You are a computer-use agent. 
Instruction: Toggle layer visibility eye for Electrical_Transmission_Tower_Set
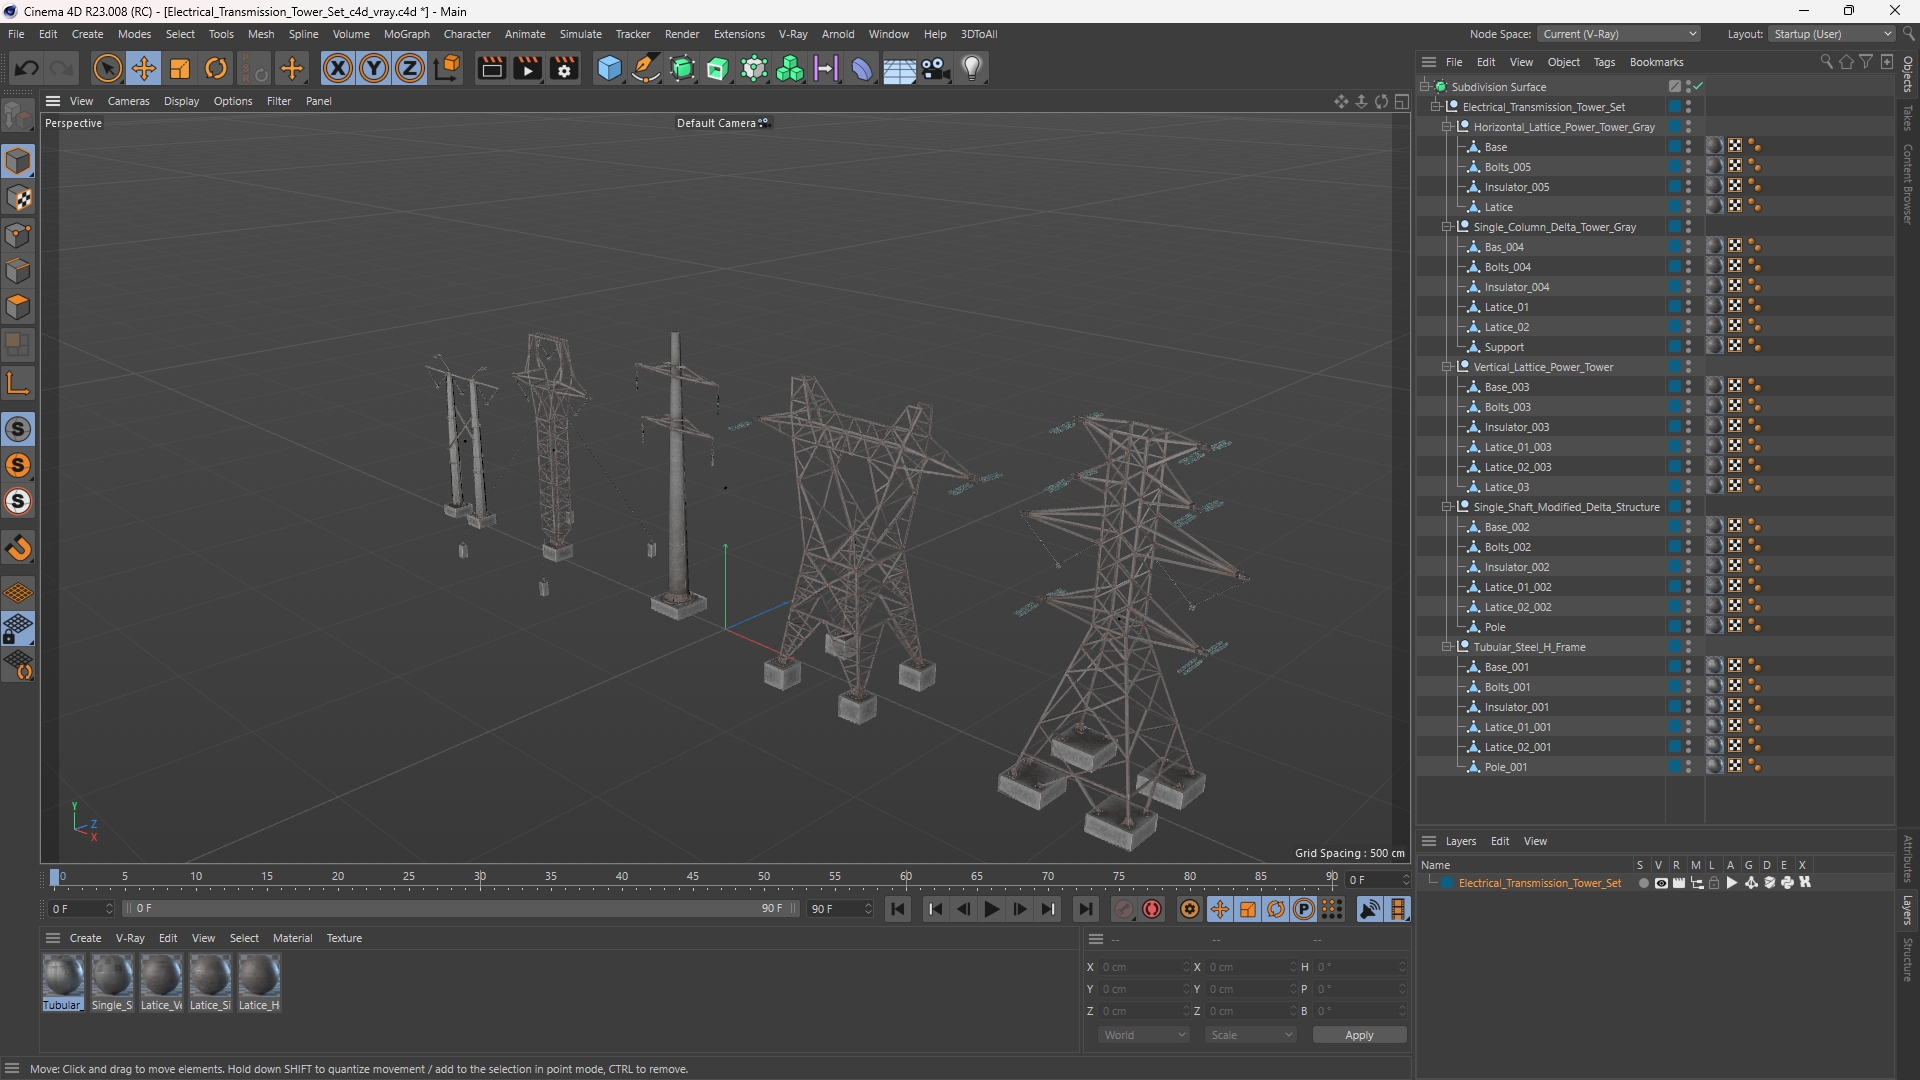click(1661, 883)
